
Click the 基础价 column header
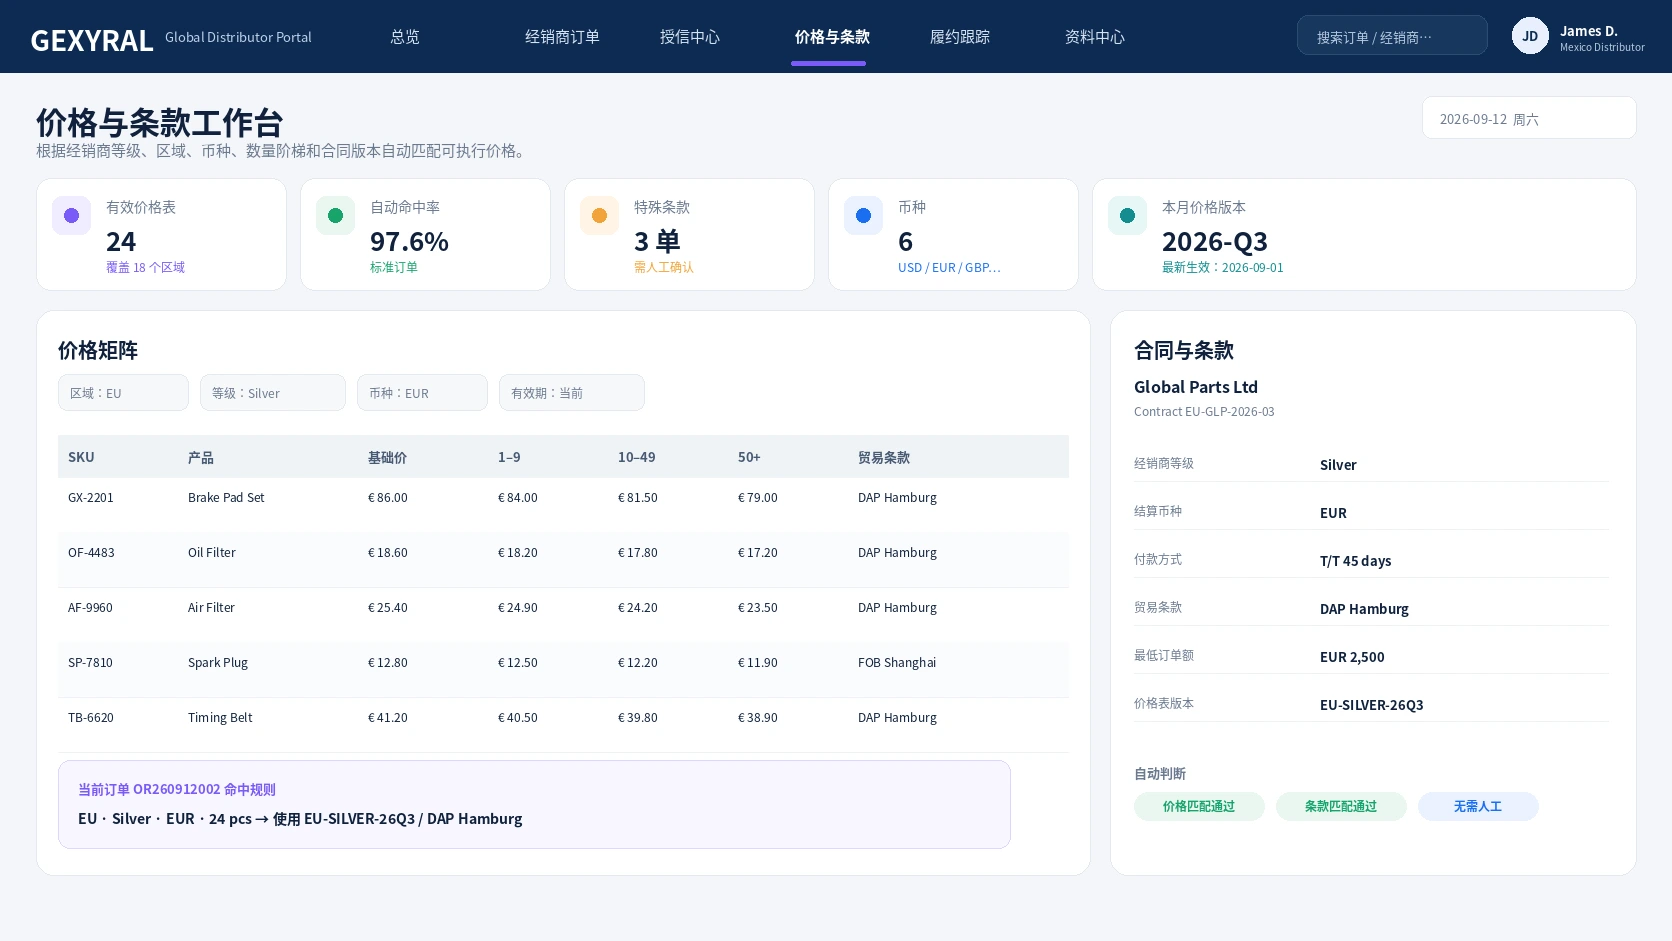(387, 457)
